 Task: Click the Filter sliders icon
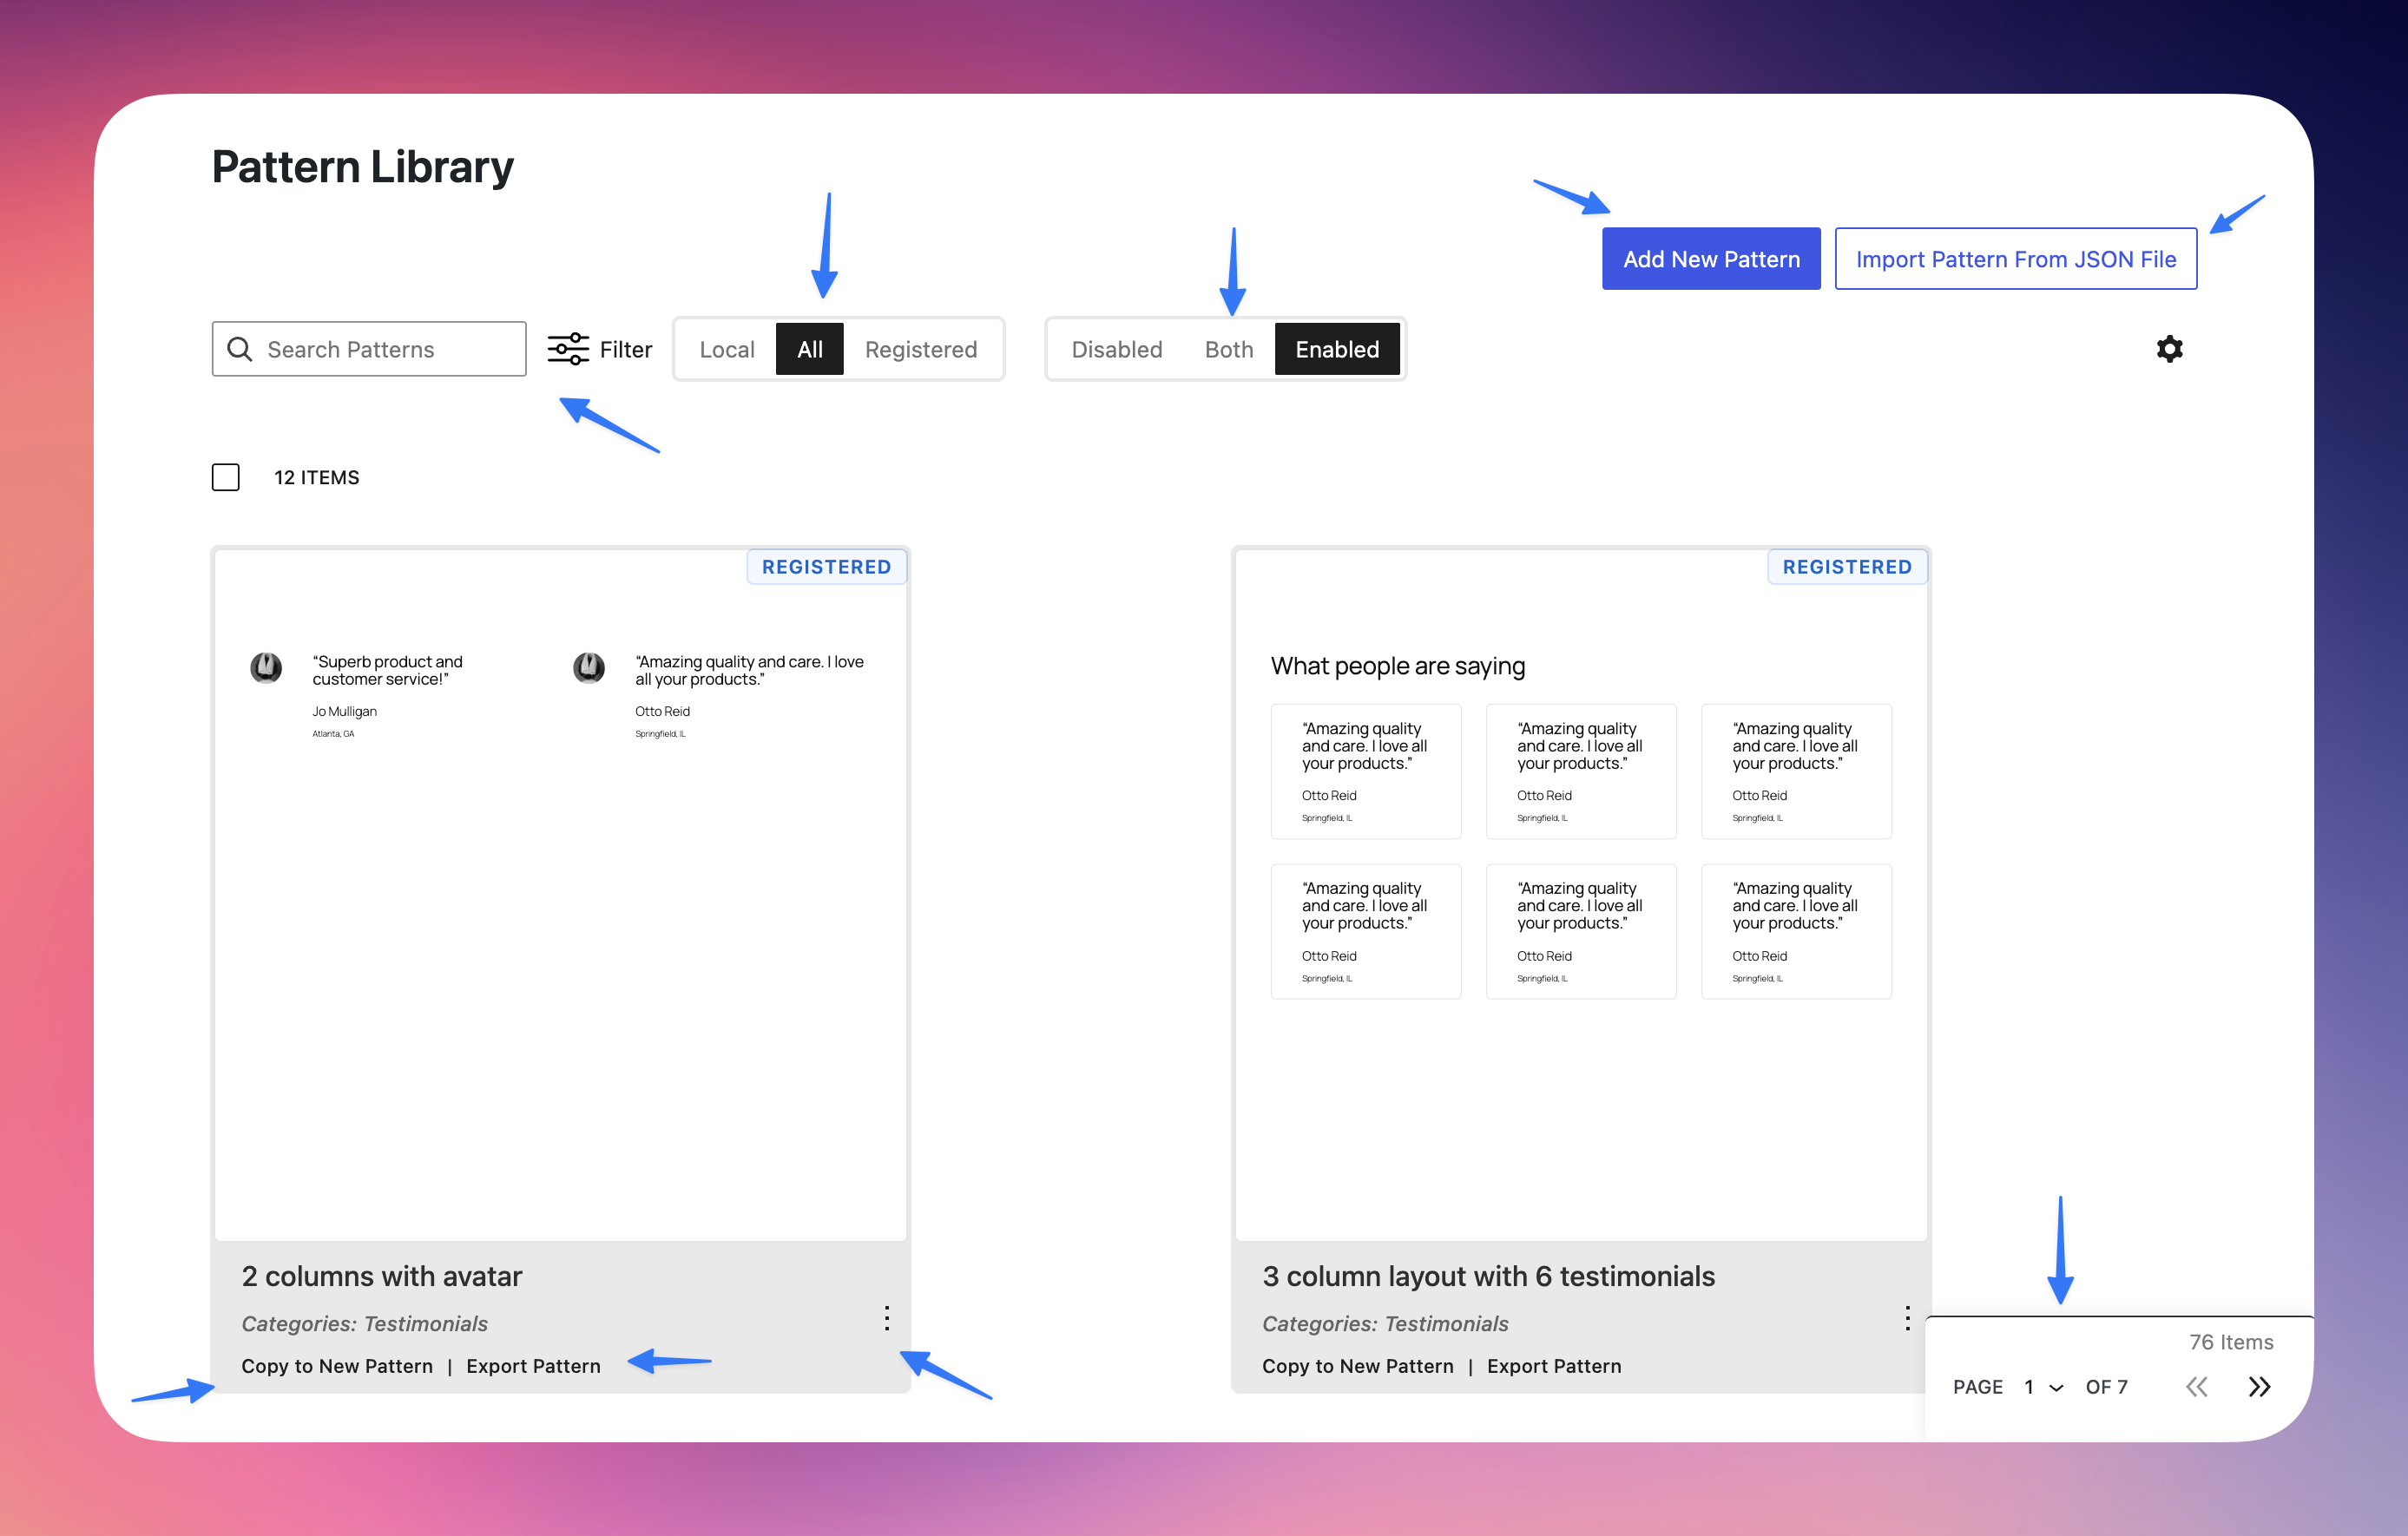click(x=568, y=349)
